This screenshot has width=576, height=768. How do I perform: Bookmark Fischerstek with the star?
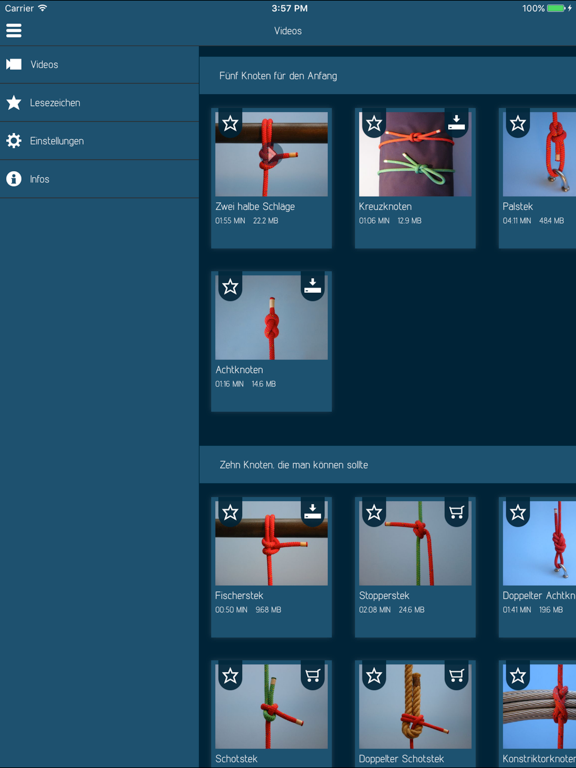point(230,512)
